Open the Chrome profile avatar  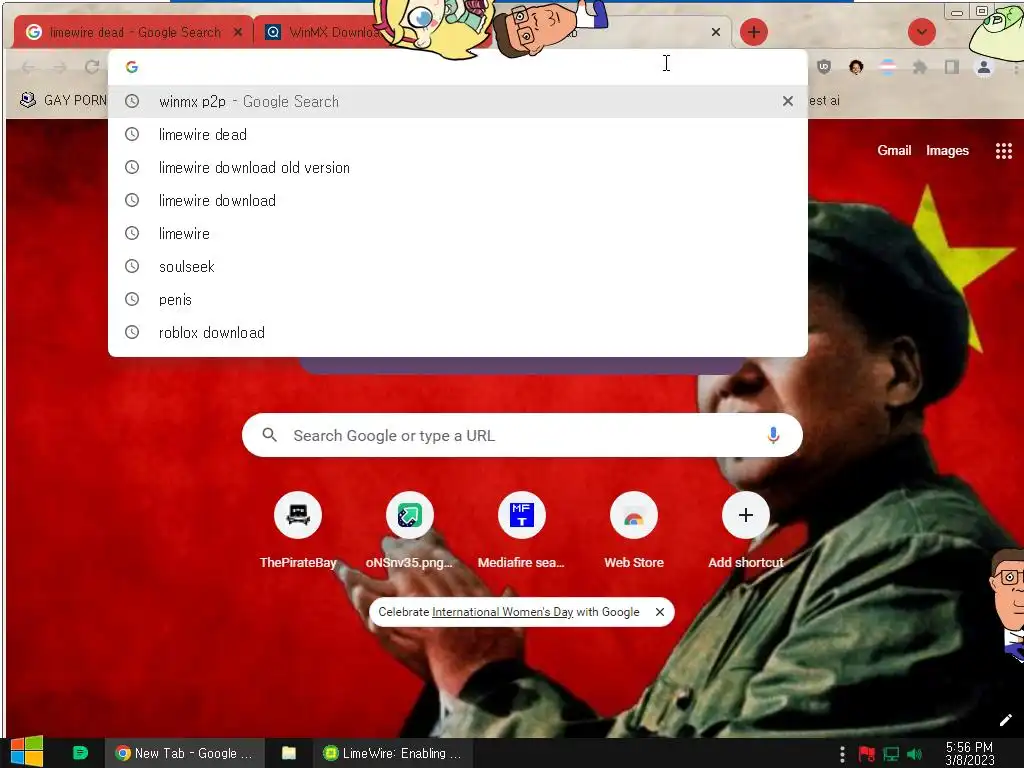(984, 67)
